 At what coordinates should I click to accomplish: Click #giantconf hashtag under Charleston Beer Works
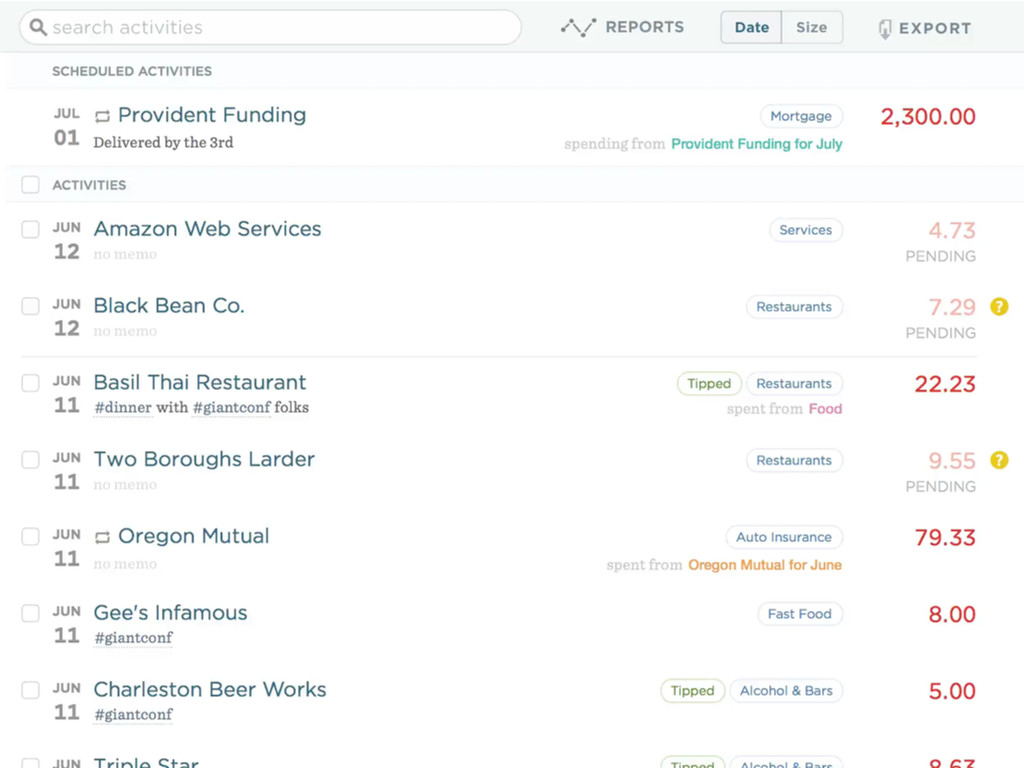134,714
